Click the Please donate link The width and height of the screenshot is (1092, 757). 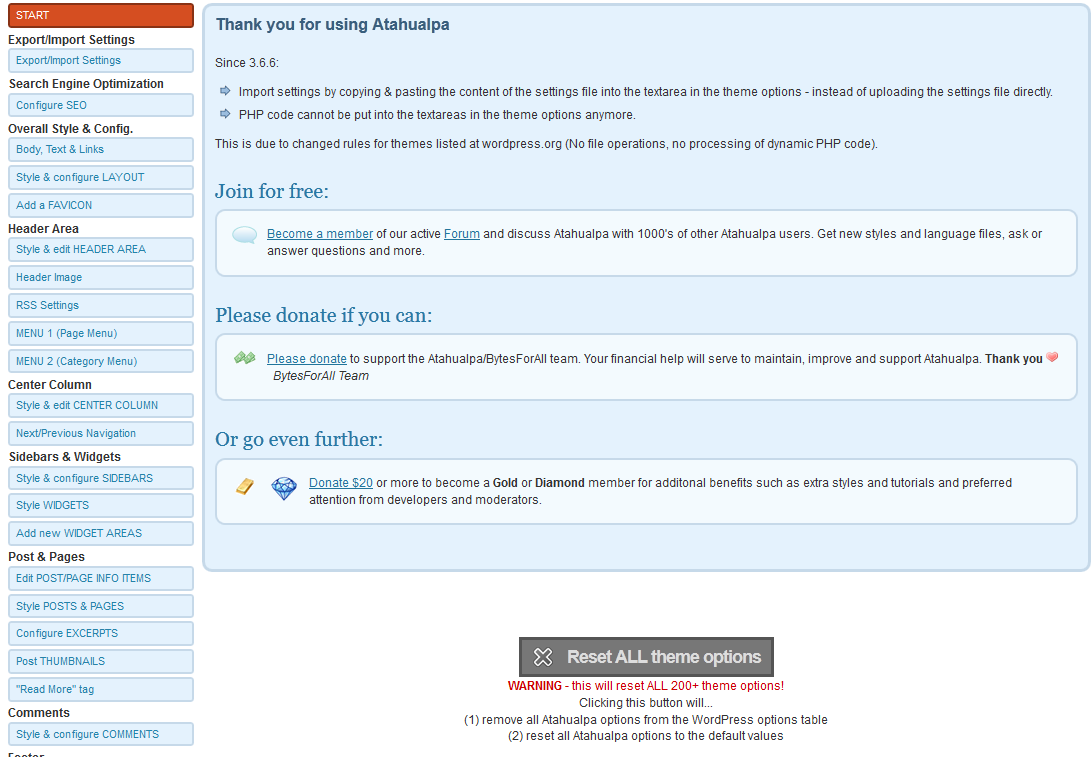point(306,359)
